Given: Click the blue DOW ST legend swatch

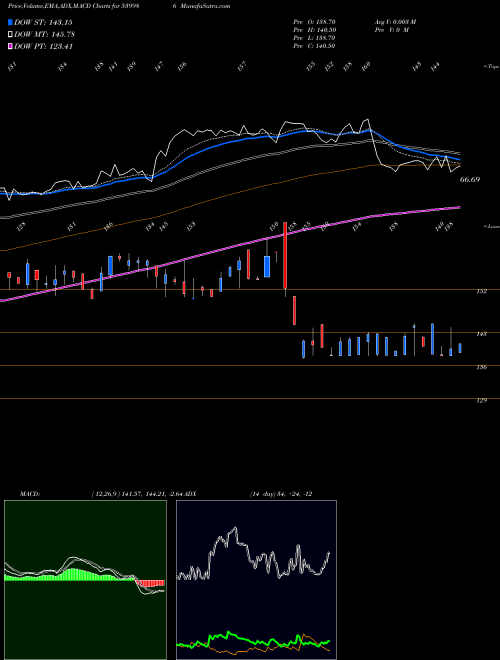Looking at the screenshot, I should (10, 22).
